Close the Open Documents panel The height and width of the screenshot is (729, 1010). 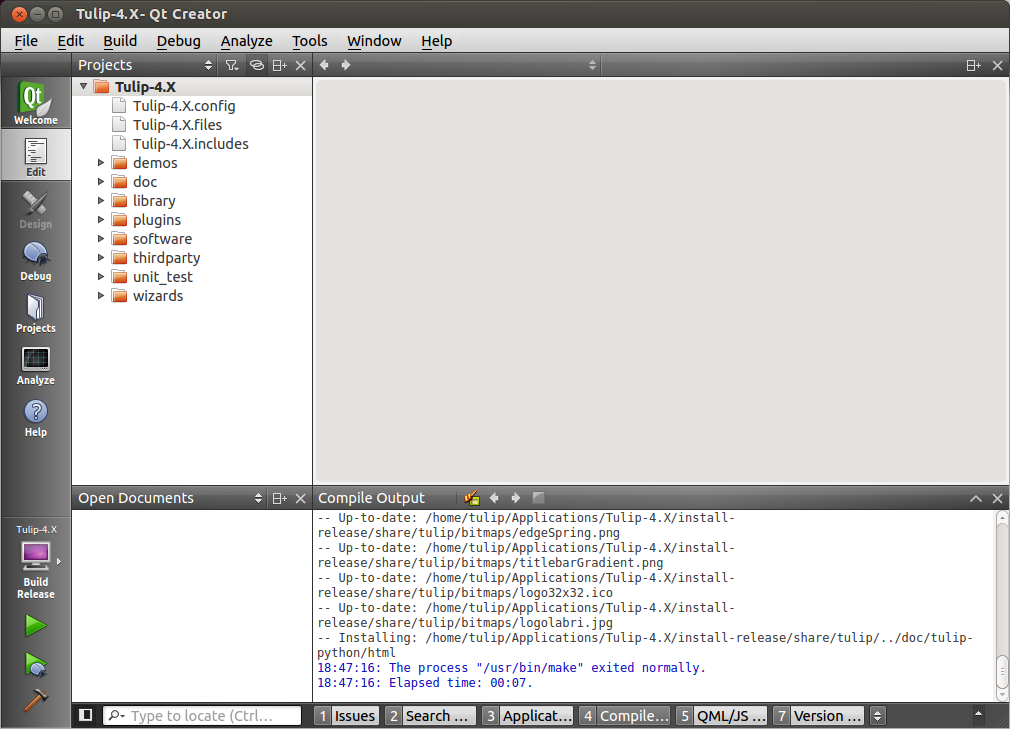pyautogui.click(x=300, y=498)
